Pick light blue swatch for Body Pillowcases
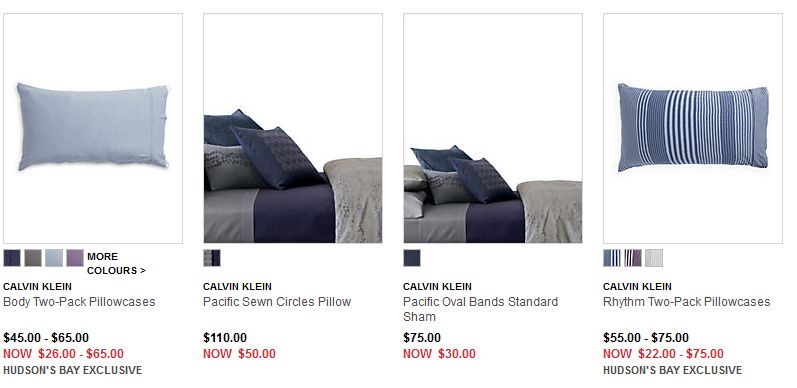 (x=54, y=258)
